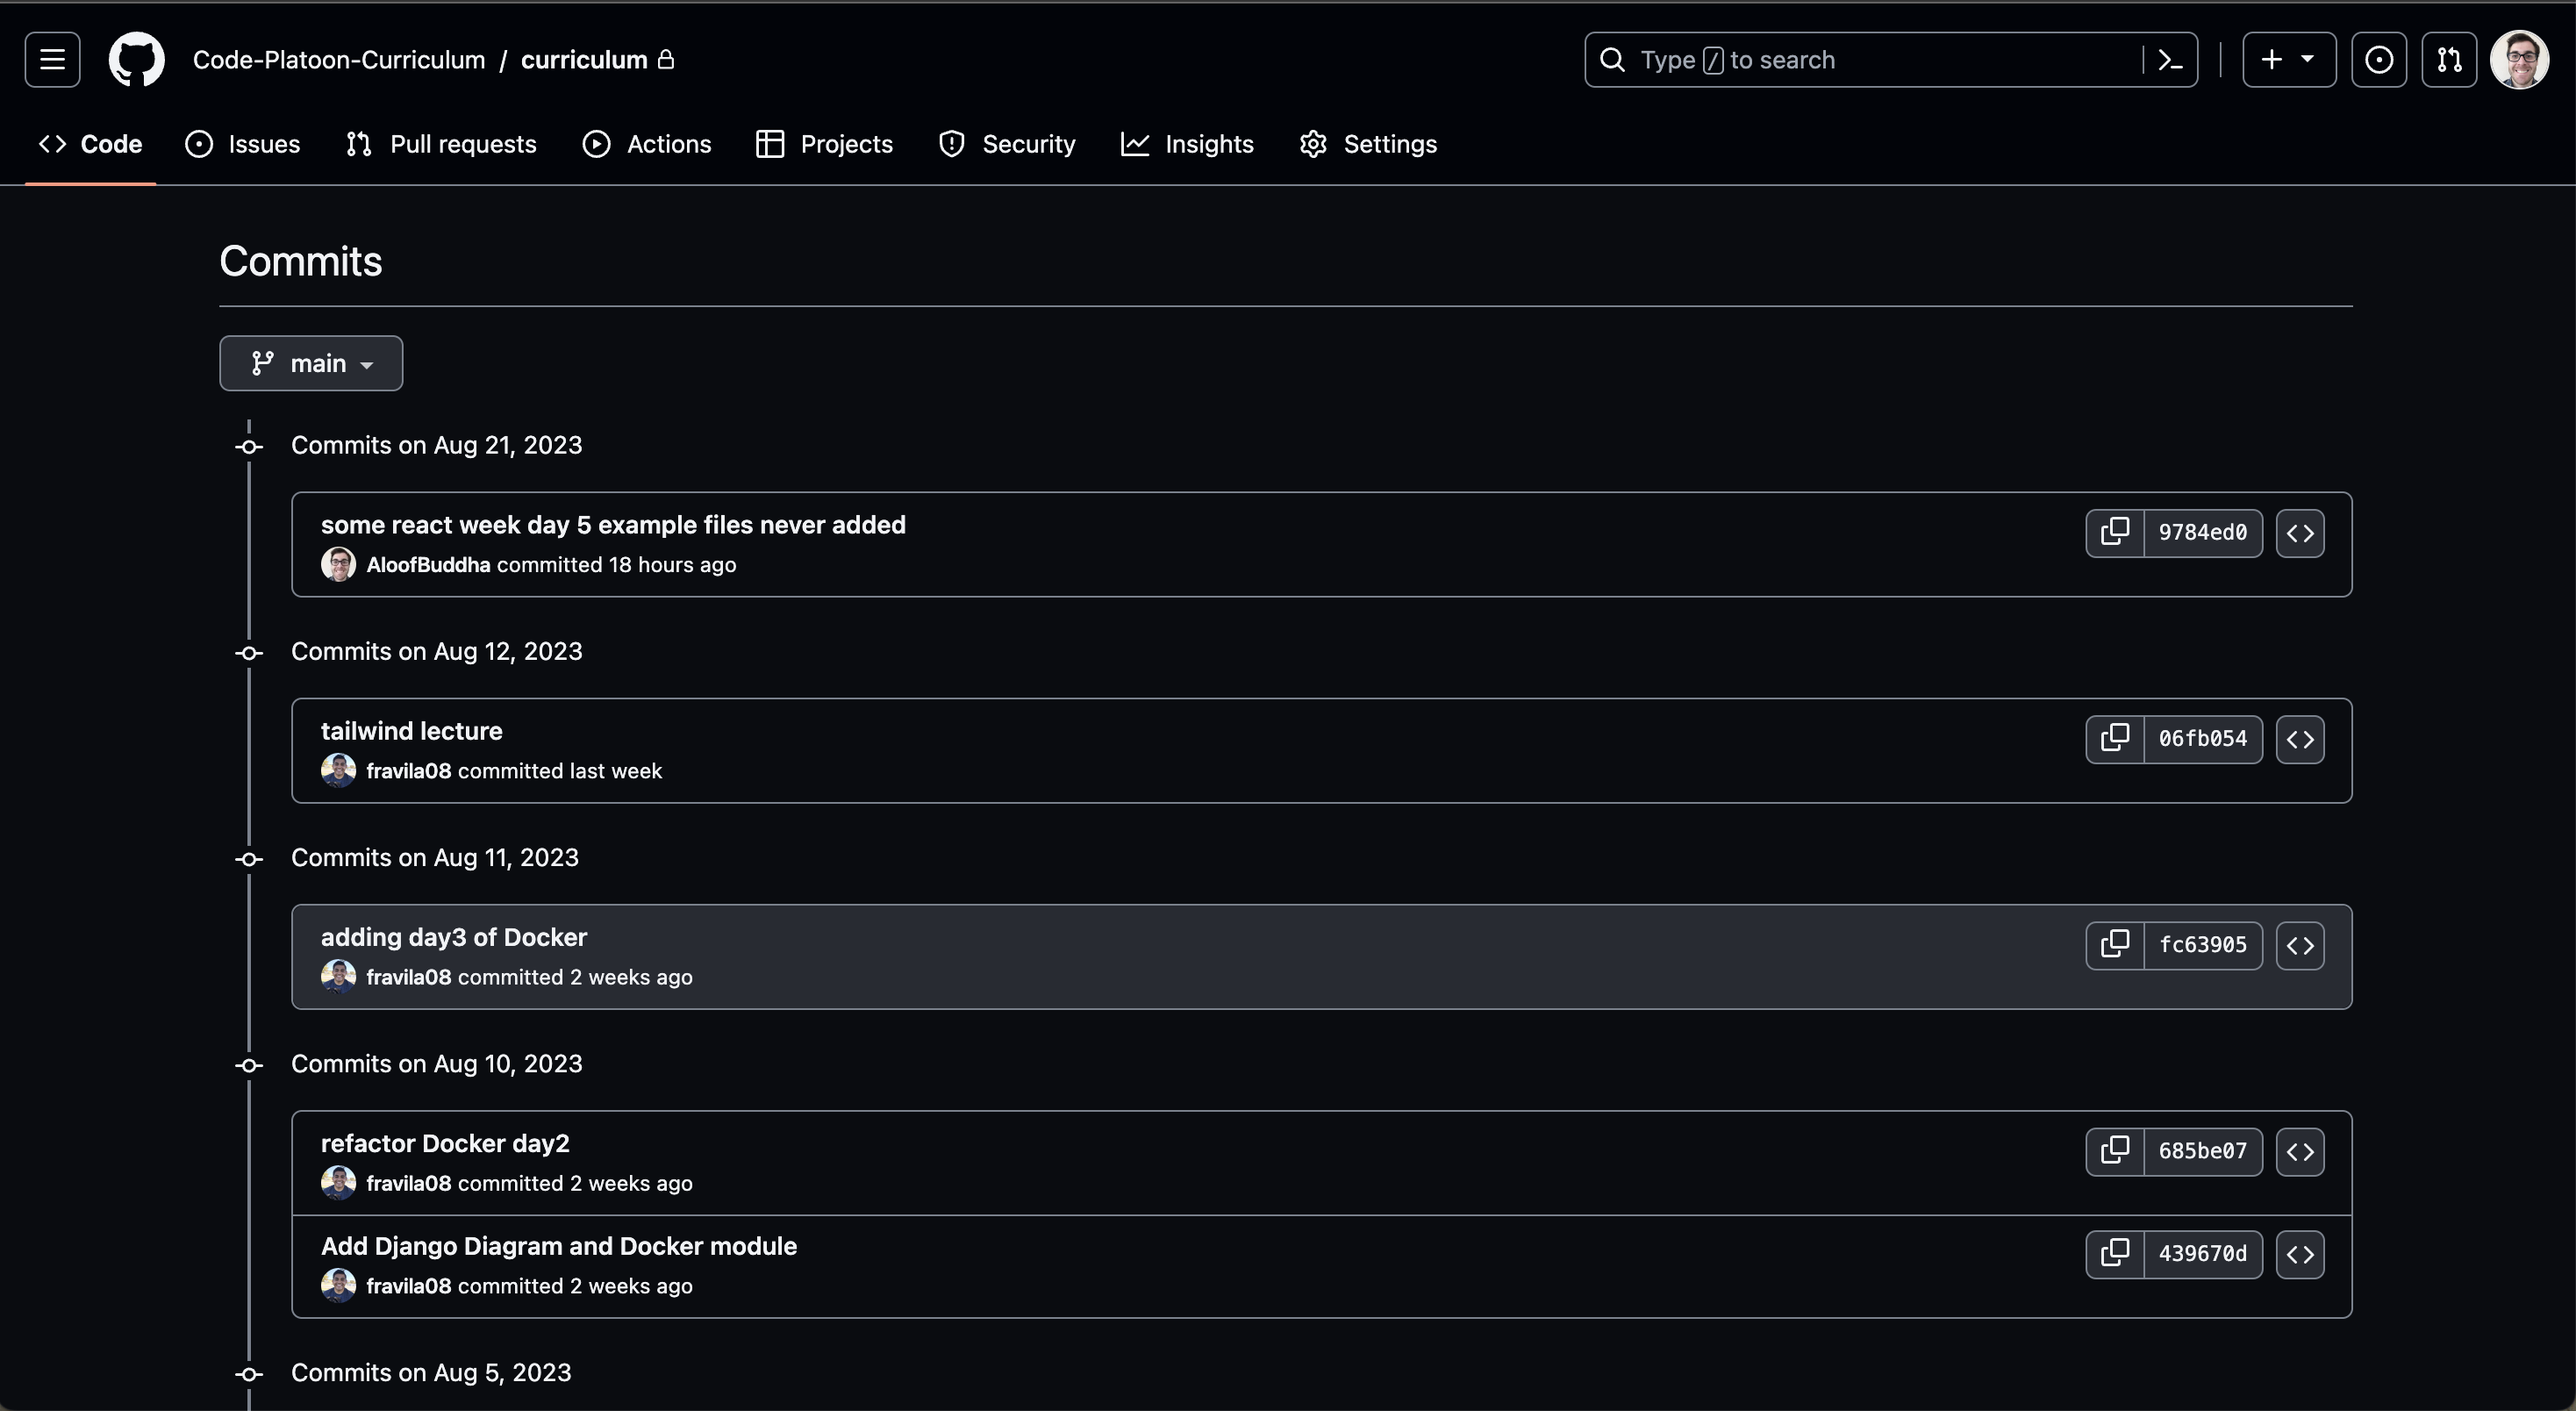Image resolution: width=2576 pixels, height=1411 pixels.
Task: Open commit 06fb054 via its SHA button
Action: [2203, 739]
